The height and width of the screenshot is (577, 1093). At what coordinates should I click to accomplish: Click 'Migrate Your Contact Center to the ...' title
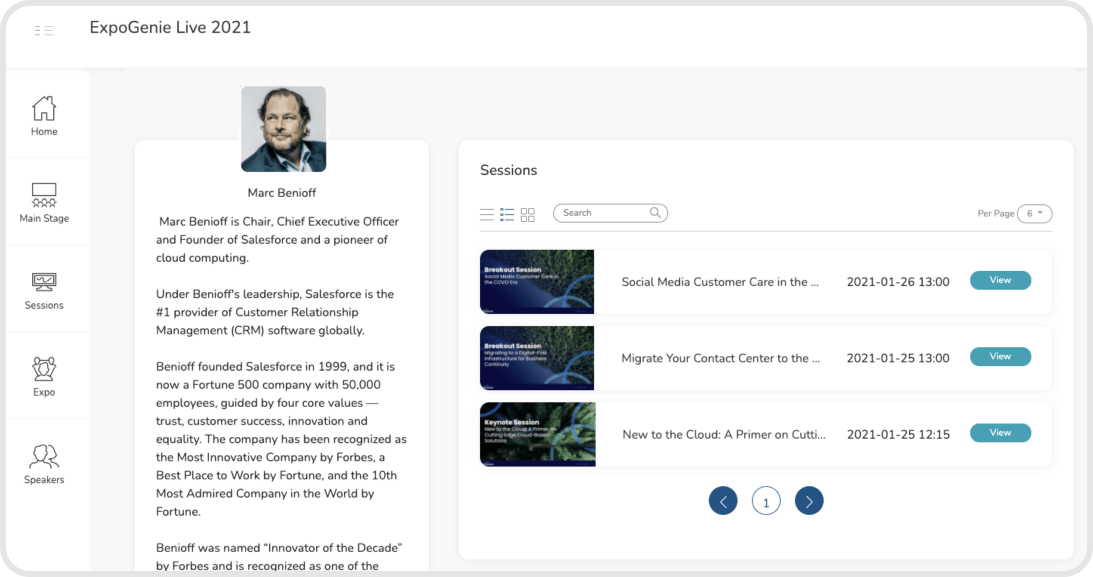721,358
